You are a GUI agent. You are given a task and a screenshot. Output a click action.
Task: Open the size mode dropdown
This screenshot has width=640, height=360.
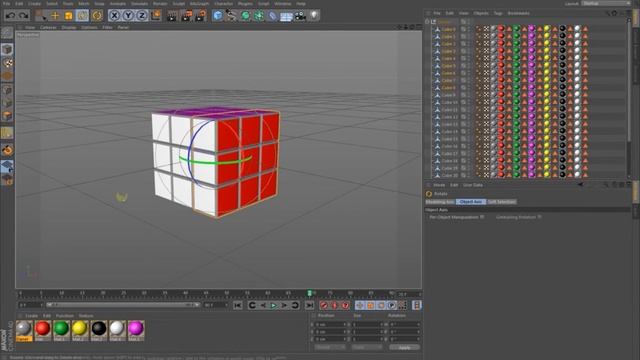367,347
